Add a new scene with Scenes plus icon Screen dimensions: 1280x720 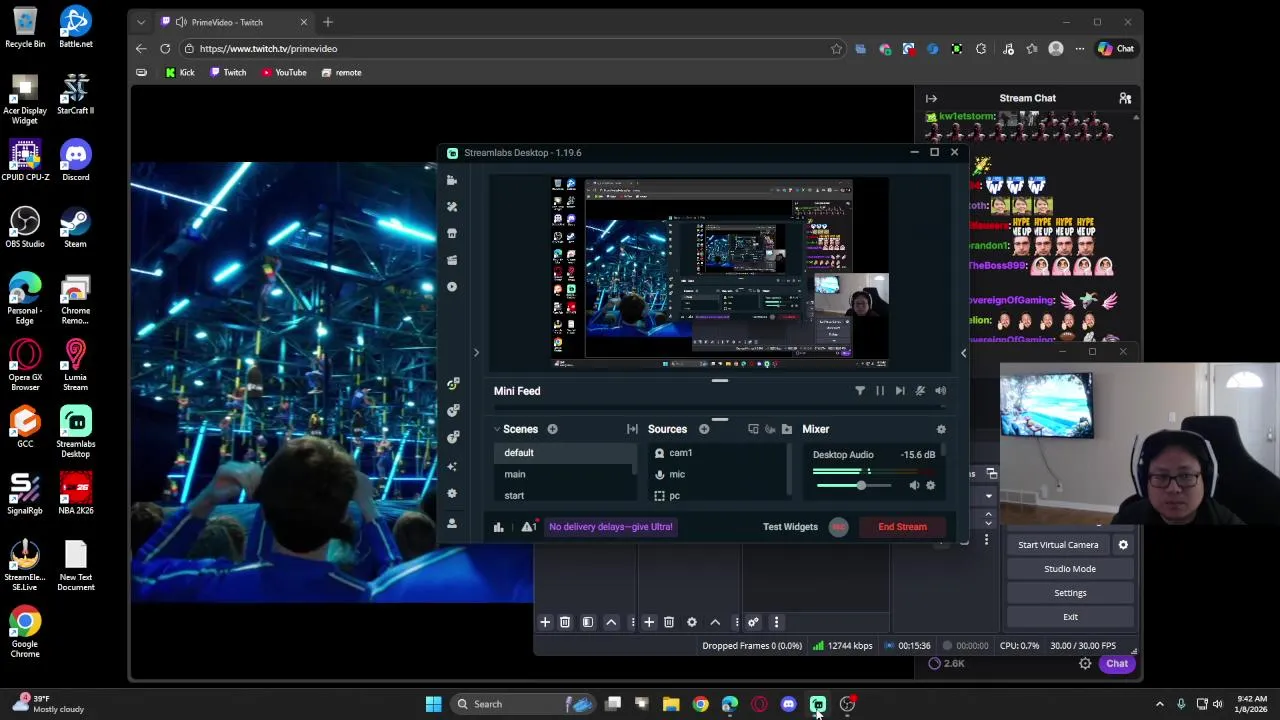point(552,429)
